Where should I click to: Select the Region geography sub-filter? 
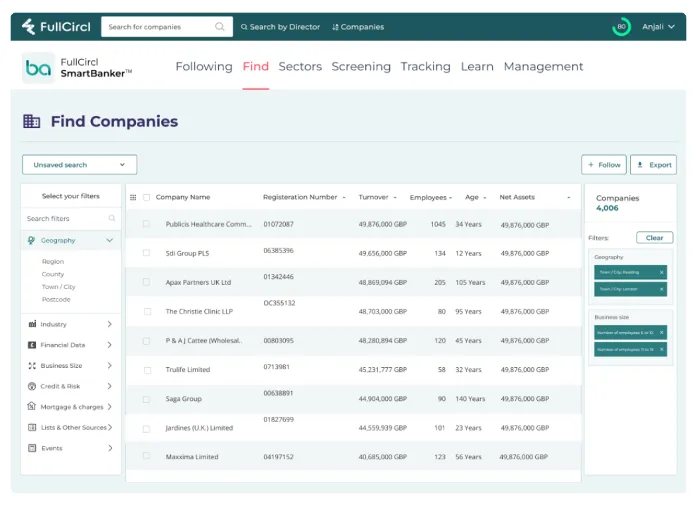click(x=53, y=261)
